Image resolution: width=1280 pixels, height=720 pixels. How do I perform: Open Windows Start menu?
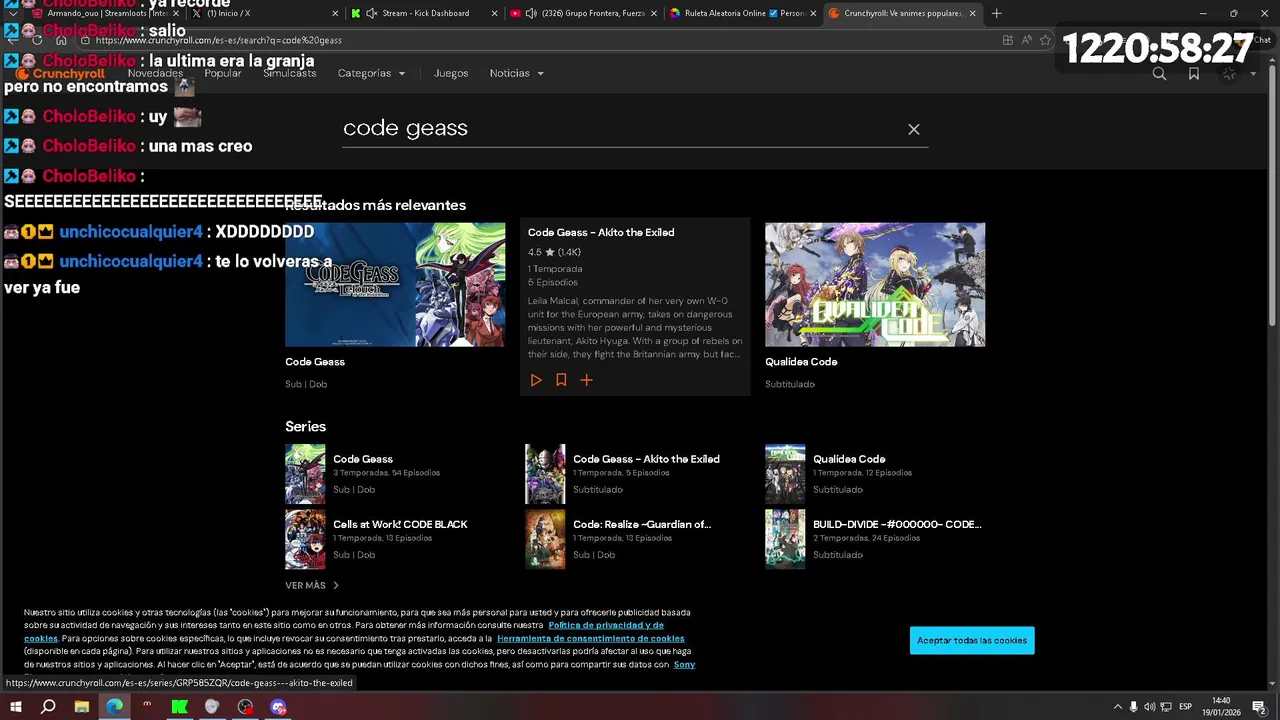[x=15, y=707]
